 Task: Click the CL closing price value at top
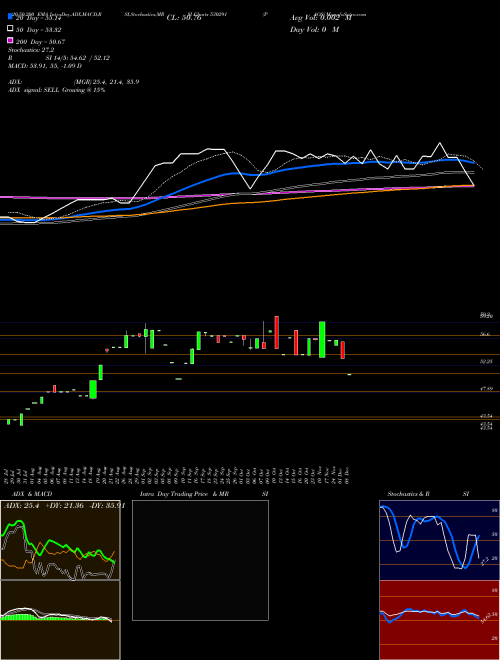point(184,18)
